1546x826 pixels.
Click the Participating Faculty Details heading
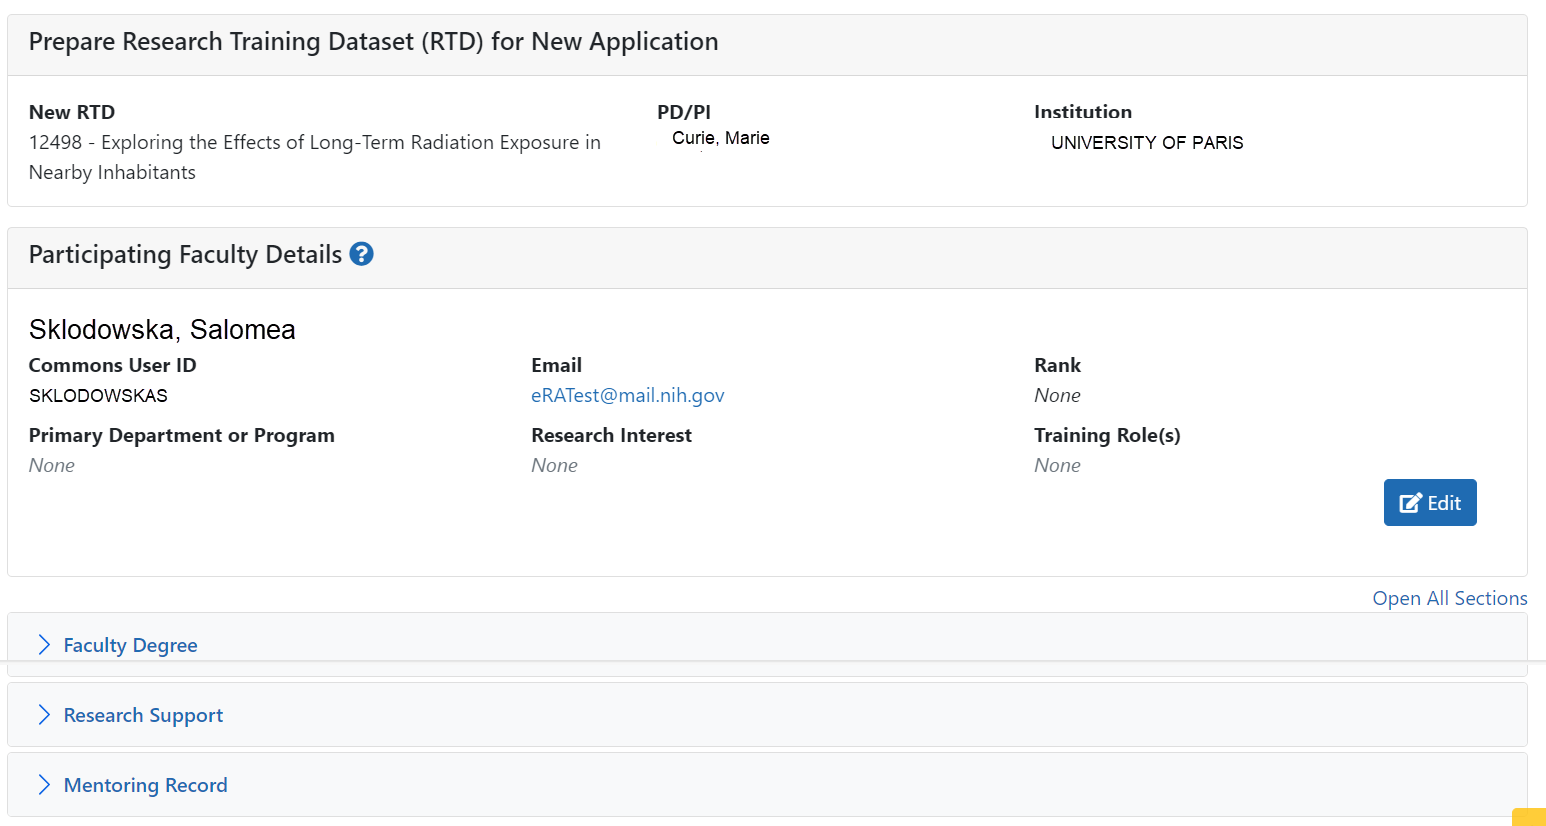pos(185,255)
